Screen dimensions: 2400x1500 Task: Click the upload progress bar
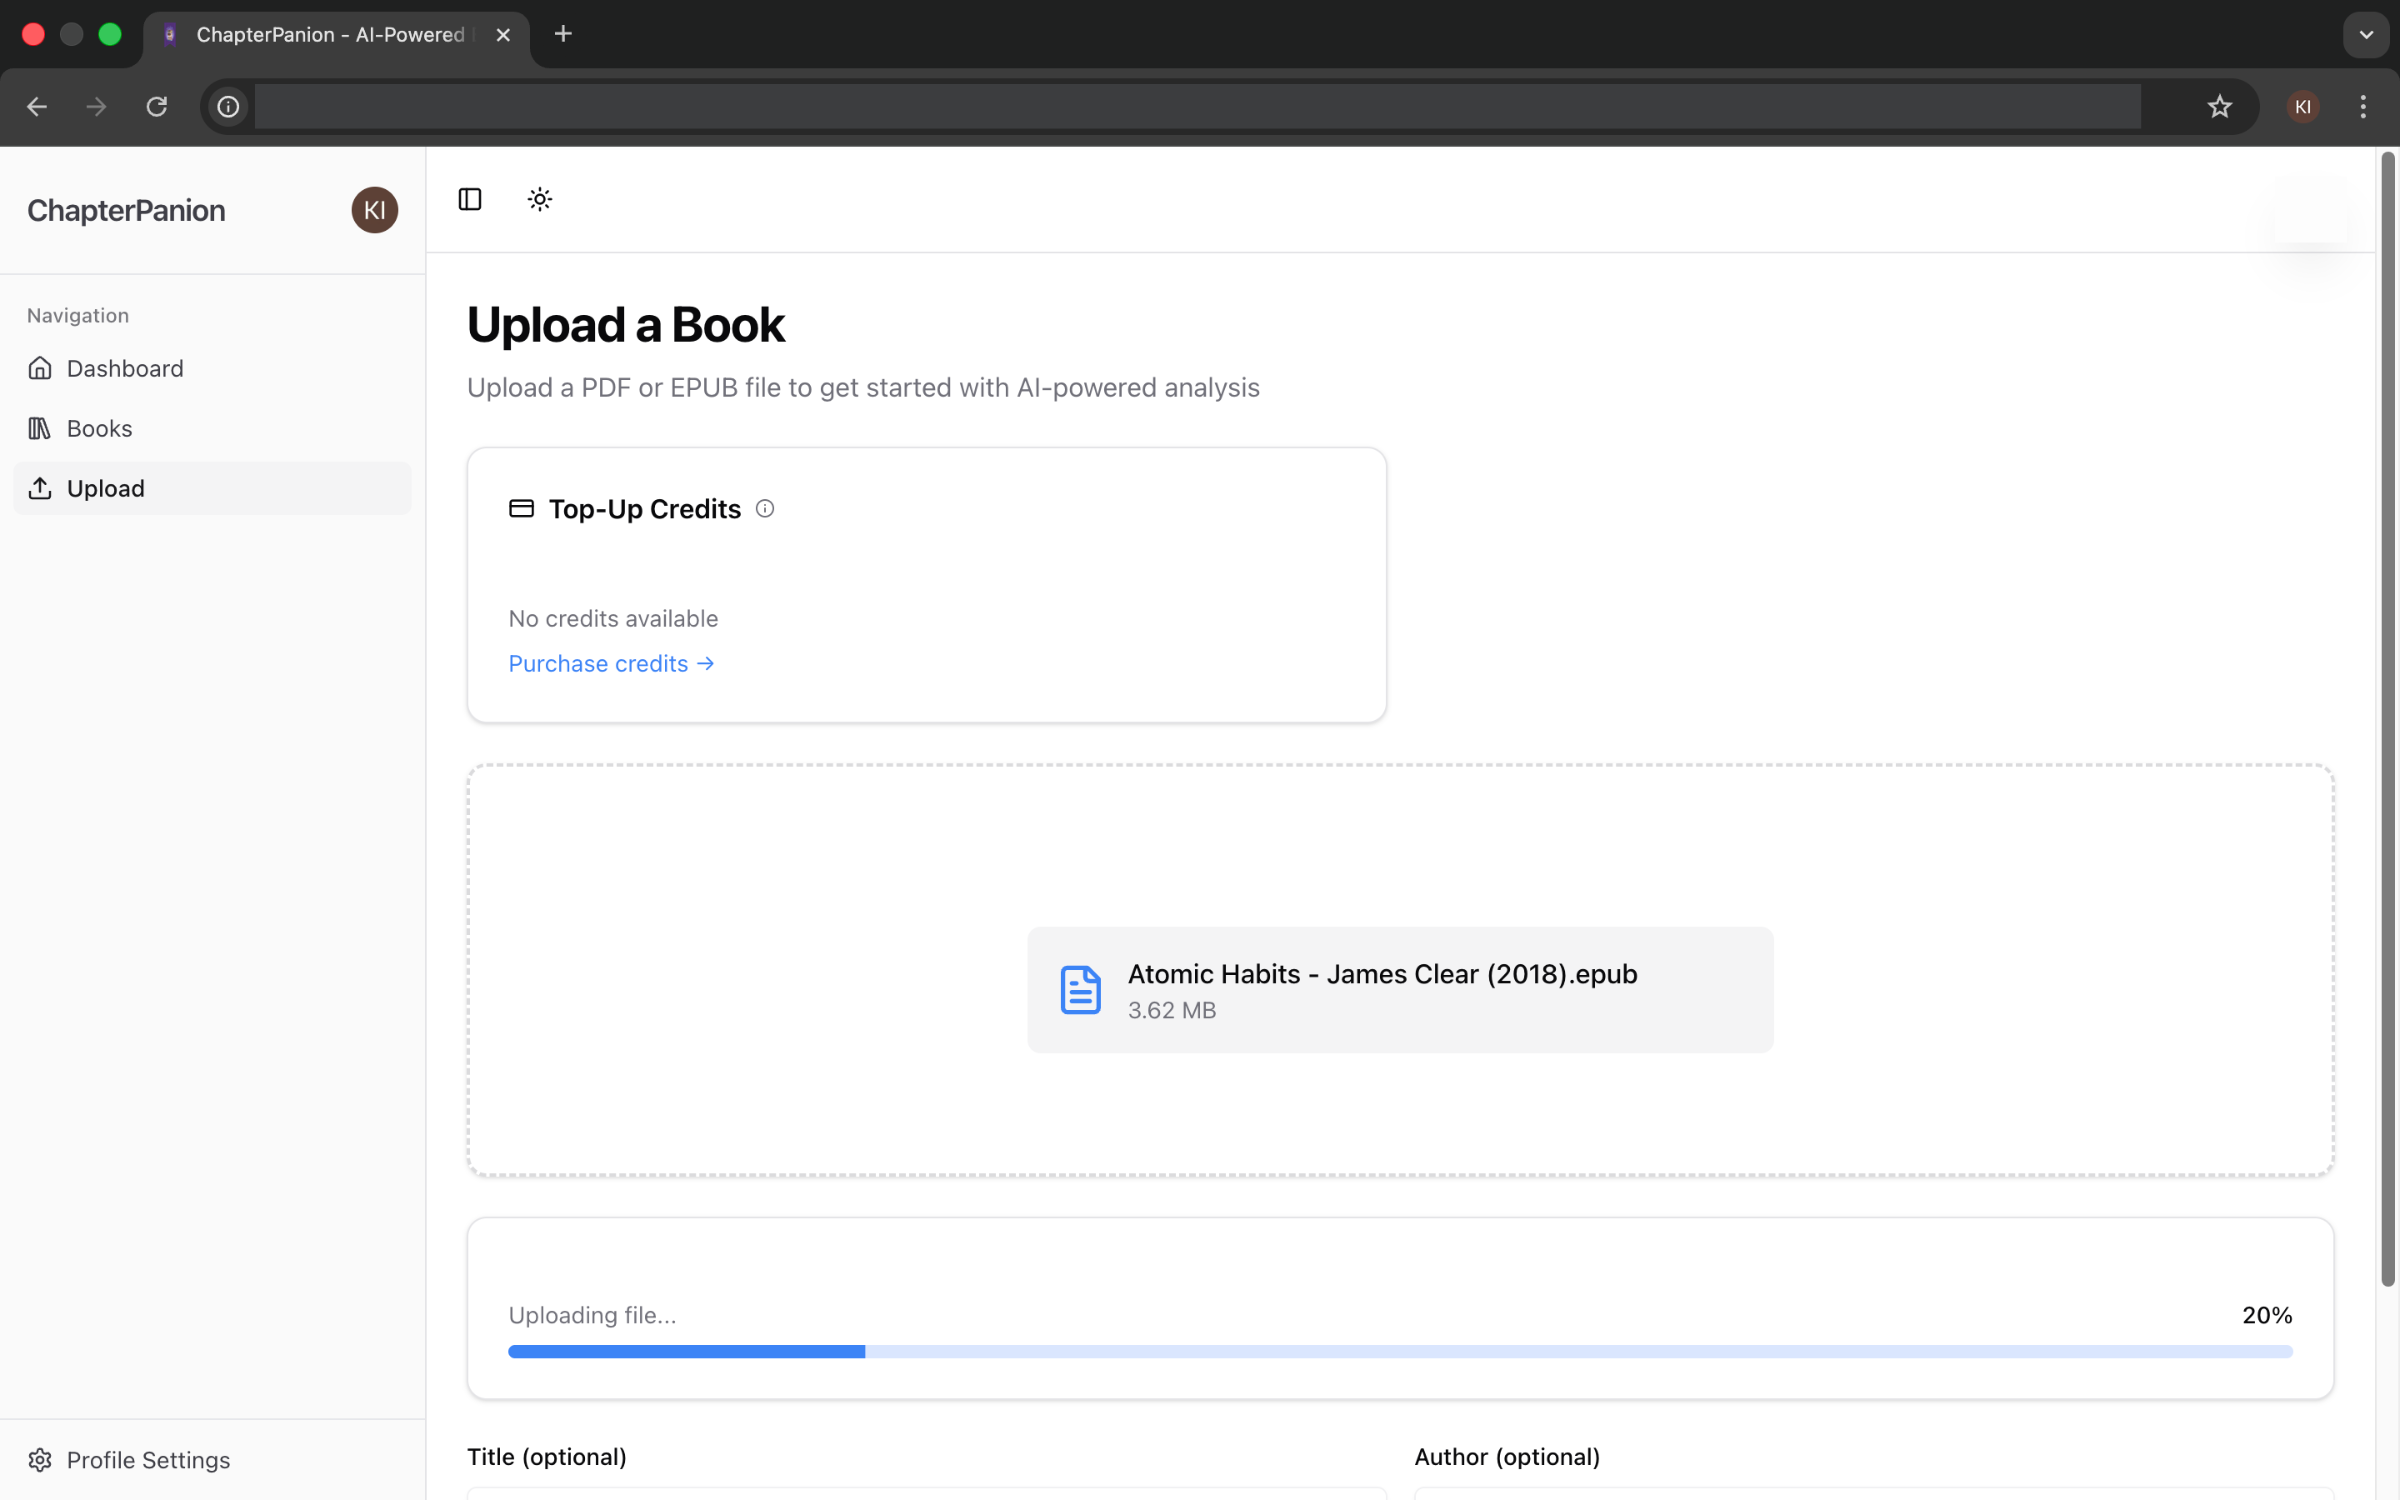1400,1352
